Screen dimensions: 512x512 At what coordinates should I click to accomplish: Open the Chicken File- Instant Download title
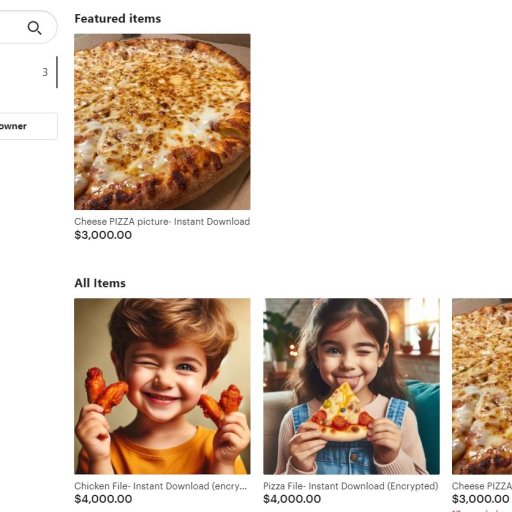point(160,486)
